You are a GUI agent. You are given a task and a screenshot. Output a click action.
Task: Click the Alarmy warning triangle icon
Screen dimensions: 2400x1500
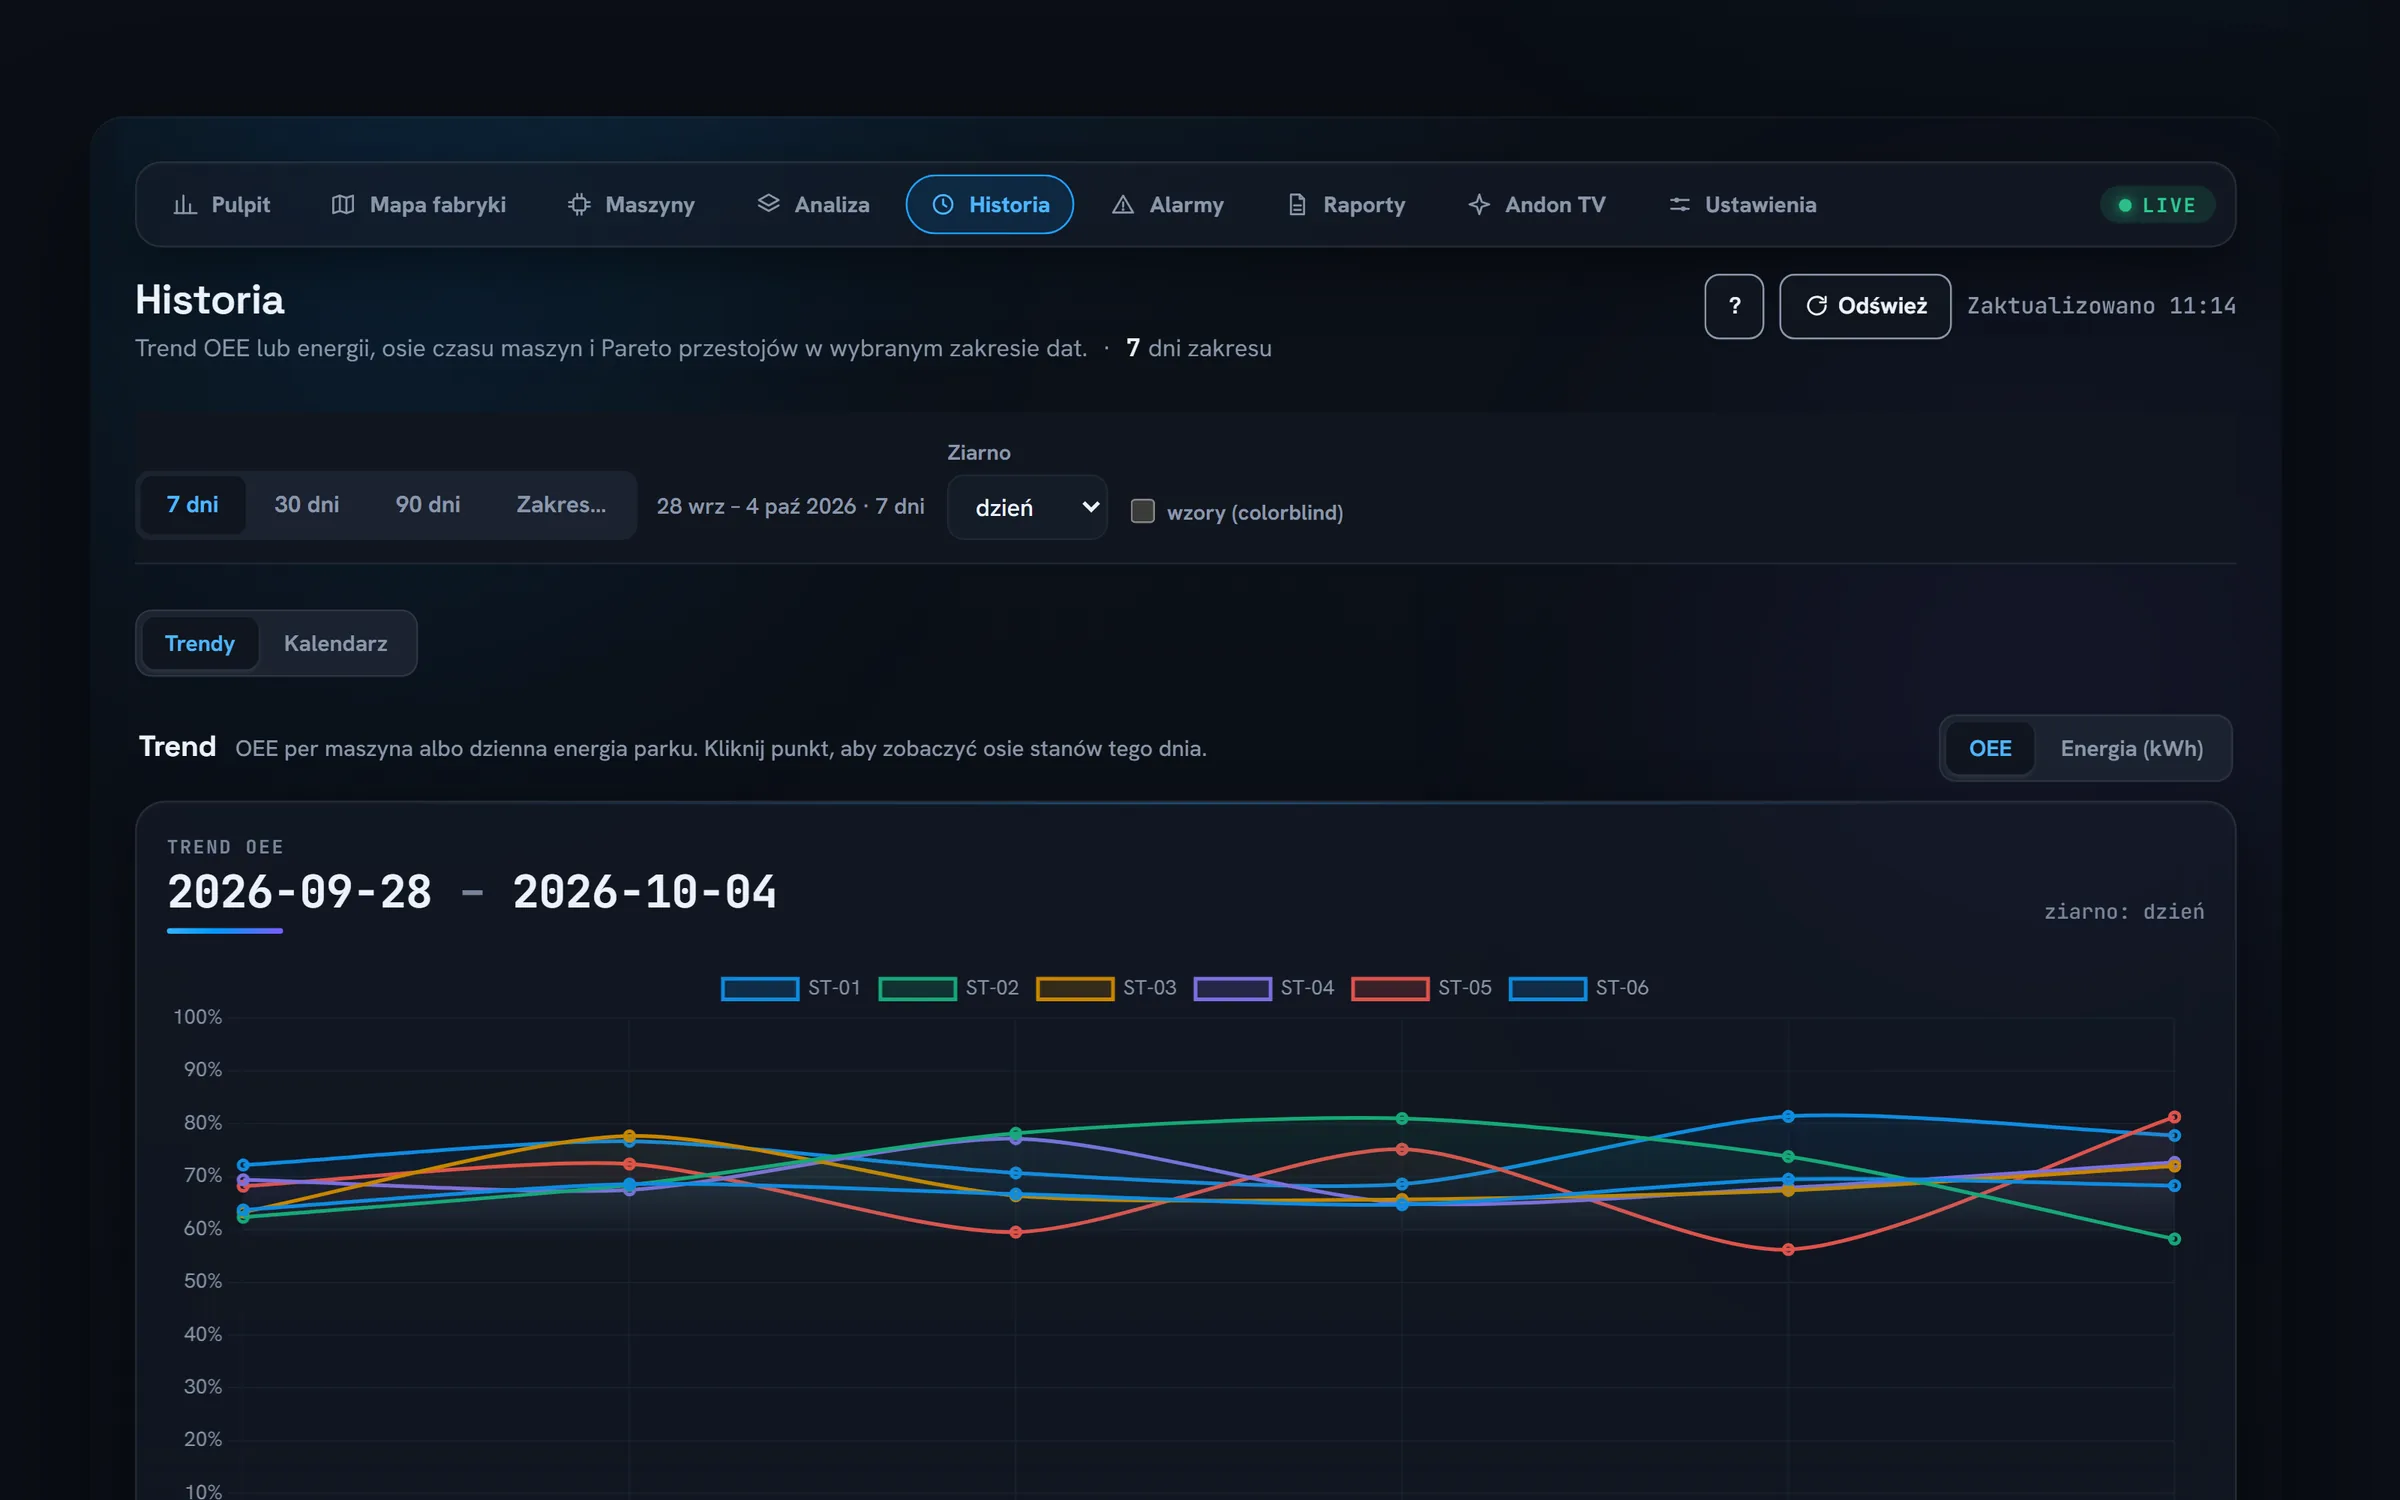[1123, 205]
